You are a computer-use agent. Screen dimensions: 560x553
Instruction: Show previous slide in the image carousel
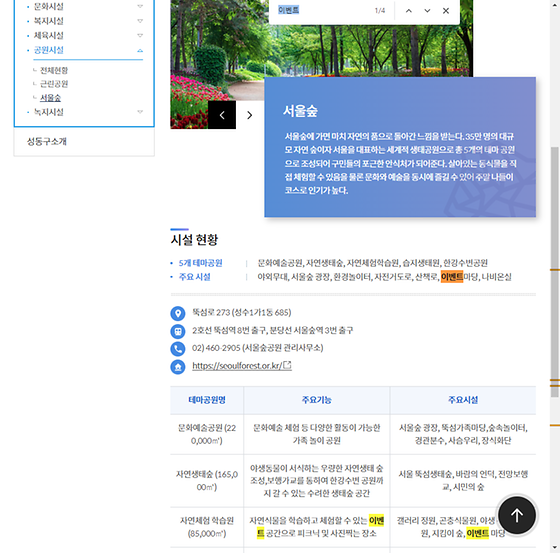pos(222,115)
